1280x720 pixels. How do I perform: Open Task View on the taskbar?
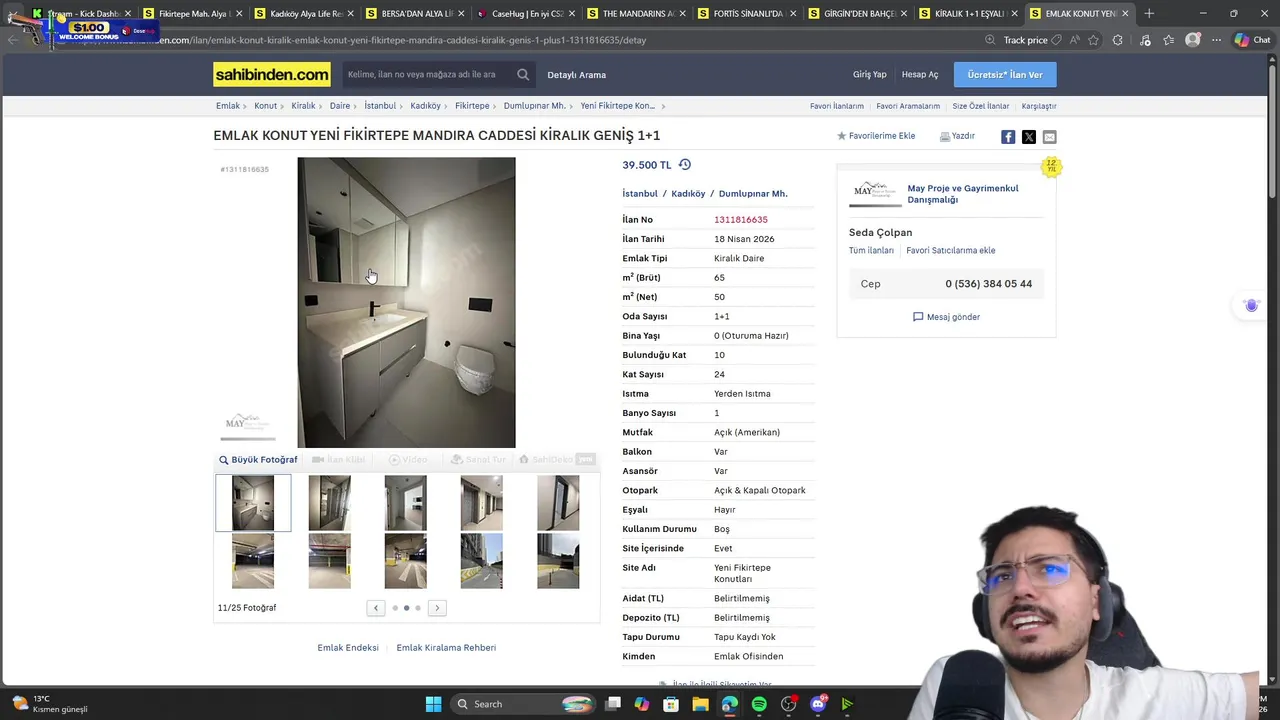coord(613,704)
